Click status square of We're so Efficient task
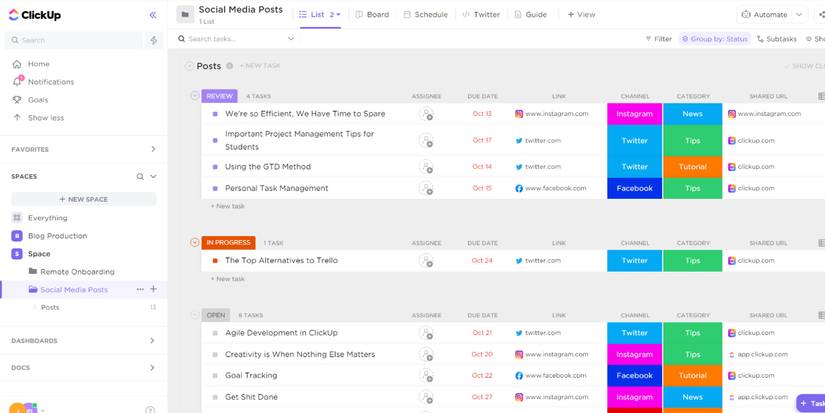This screenshot has height=413, width=825. click(x=215, y=114)
